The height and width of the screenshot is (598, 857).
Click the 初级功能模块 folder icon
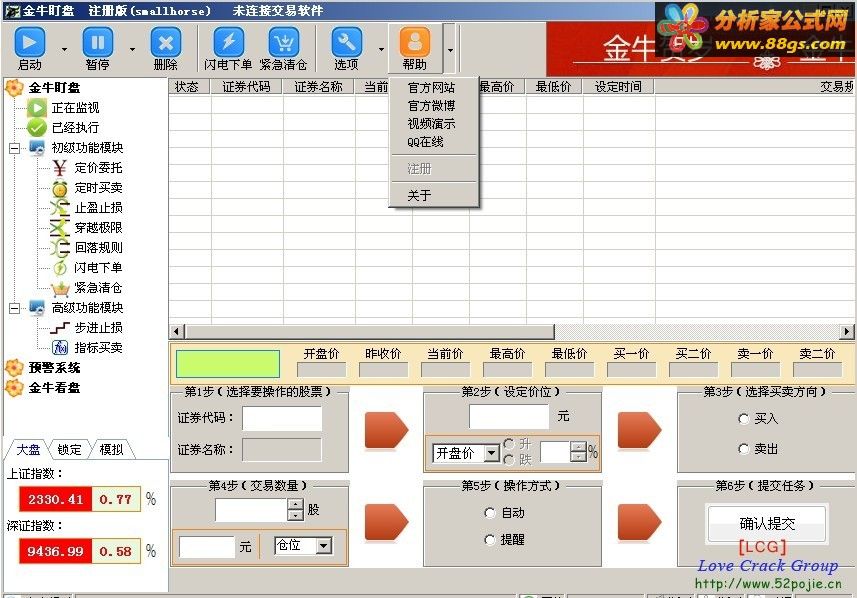coord(37,148)
